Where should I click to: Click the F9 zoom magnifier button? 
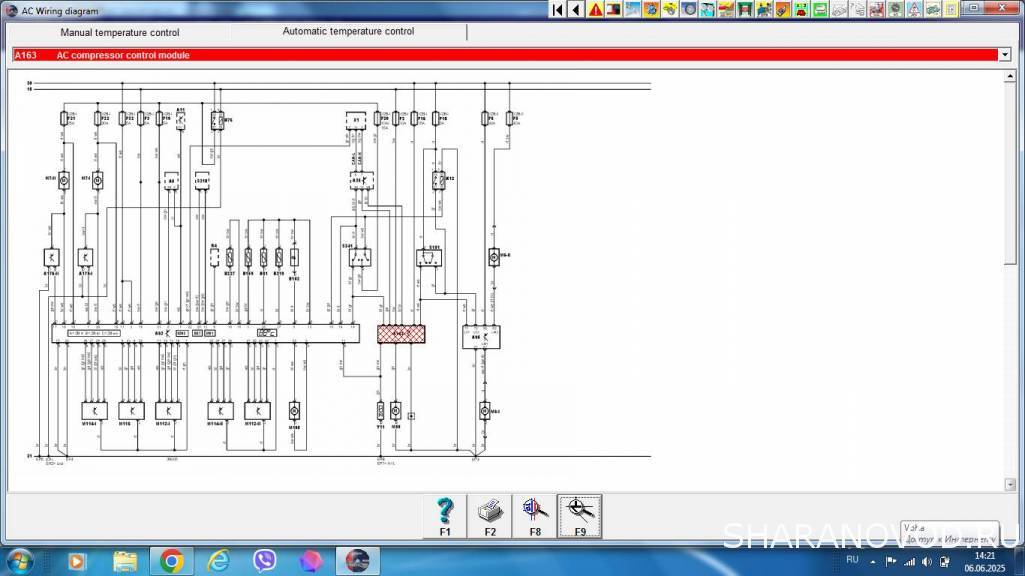580,516
